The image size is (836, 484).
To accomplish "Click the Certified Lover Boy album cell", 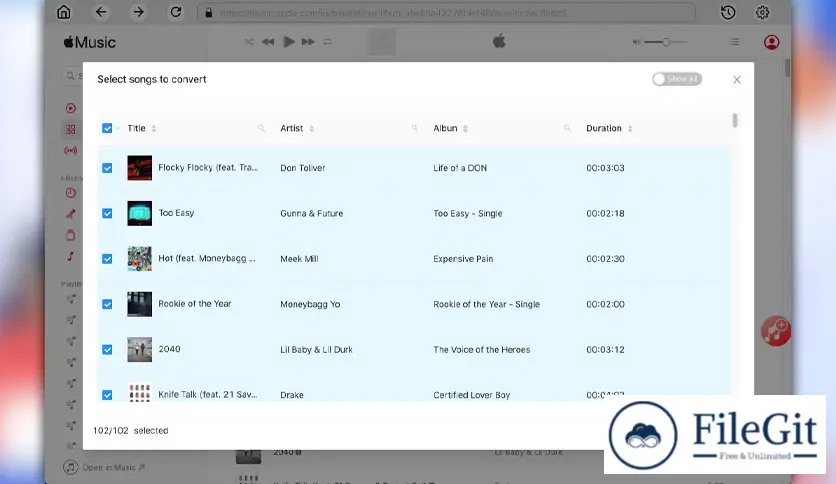I will click(471, 395).
